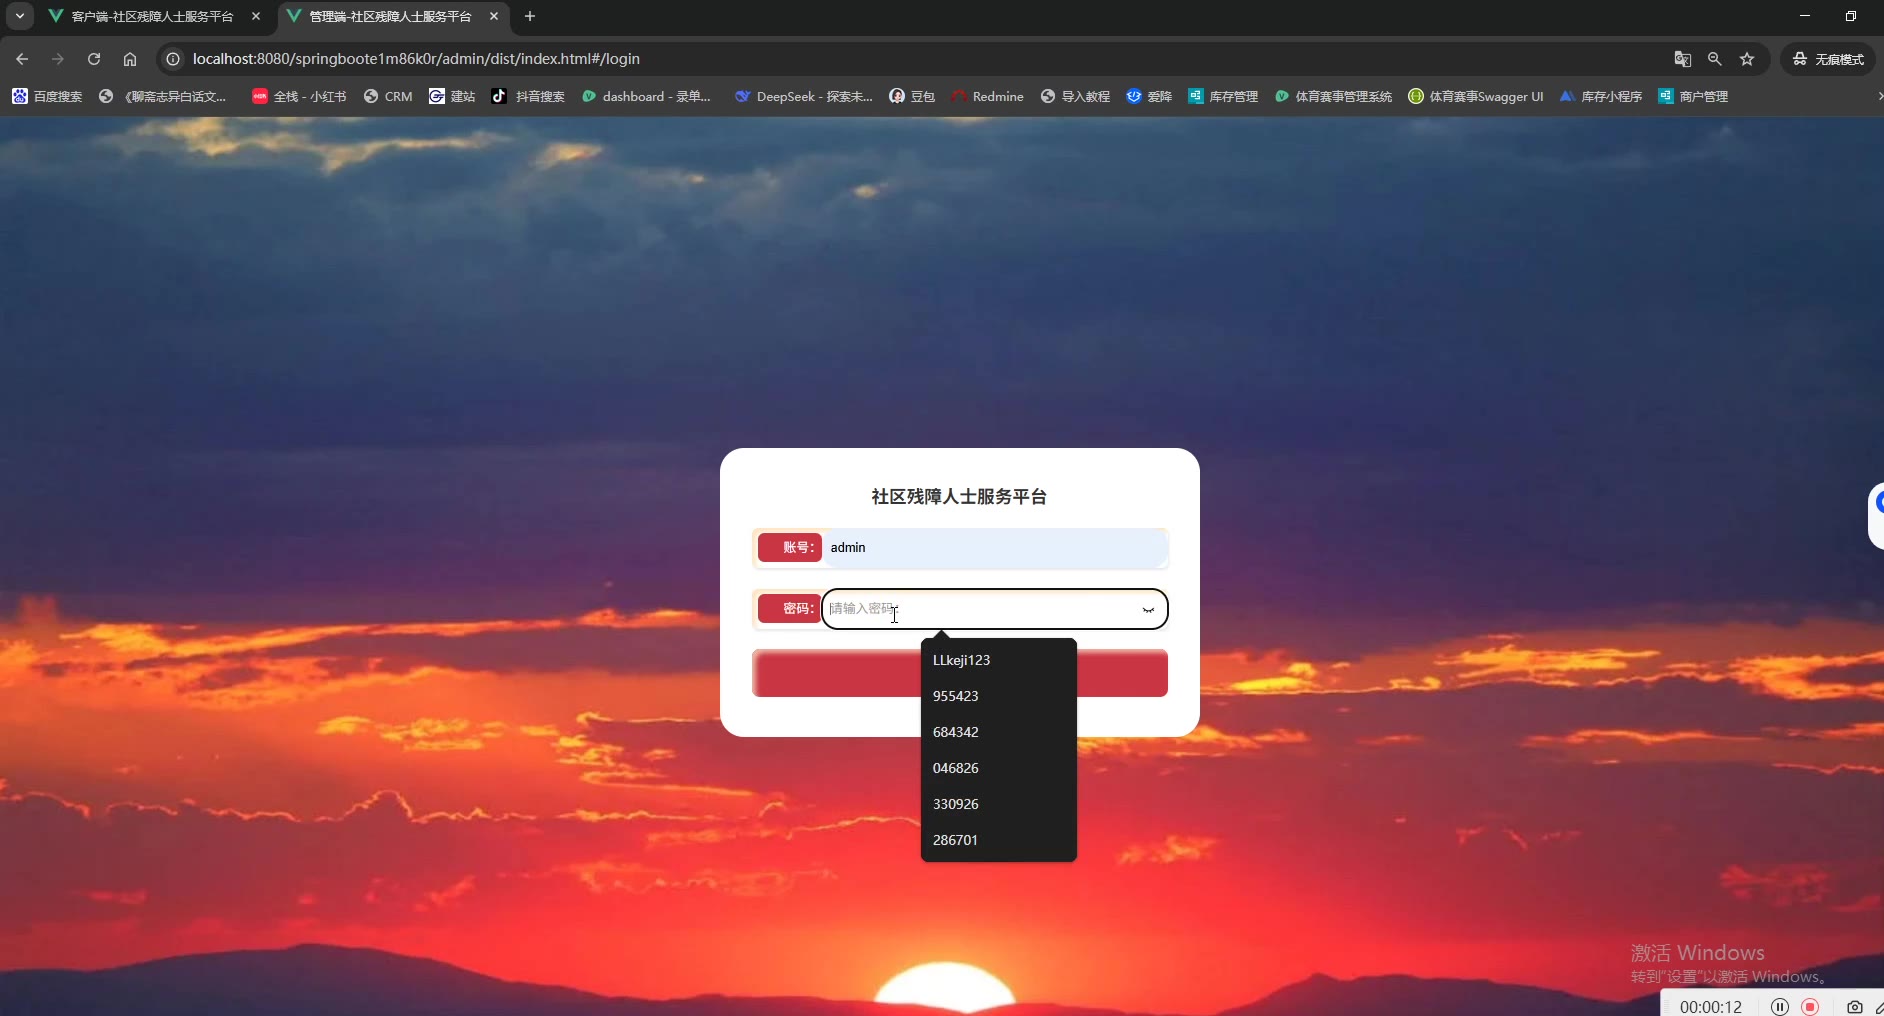Open the 百度搜索 bookmark
Screen dimensions: 1884x1016
47,96
